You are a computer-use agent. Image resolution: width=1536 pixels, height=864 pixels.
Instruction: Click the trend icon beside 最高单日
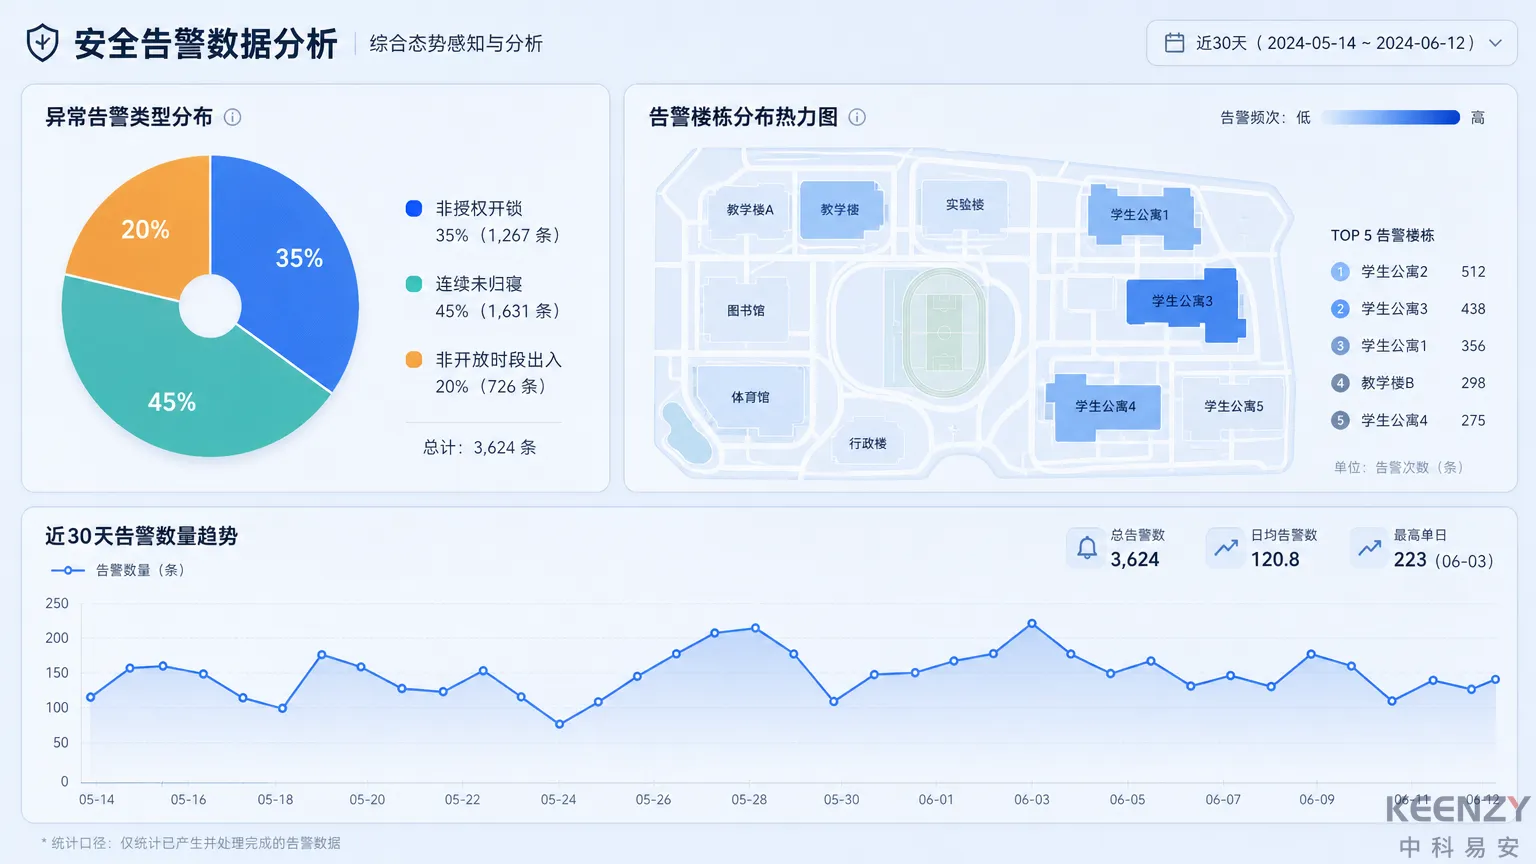click(1369, 548)
